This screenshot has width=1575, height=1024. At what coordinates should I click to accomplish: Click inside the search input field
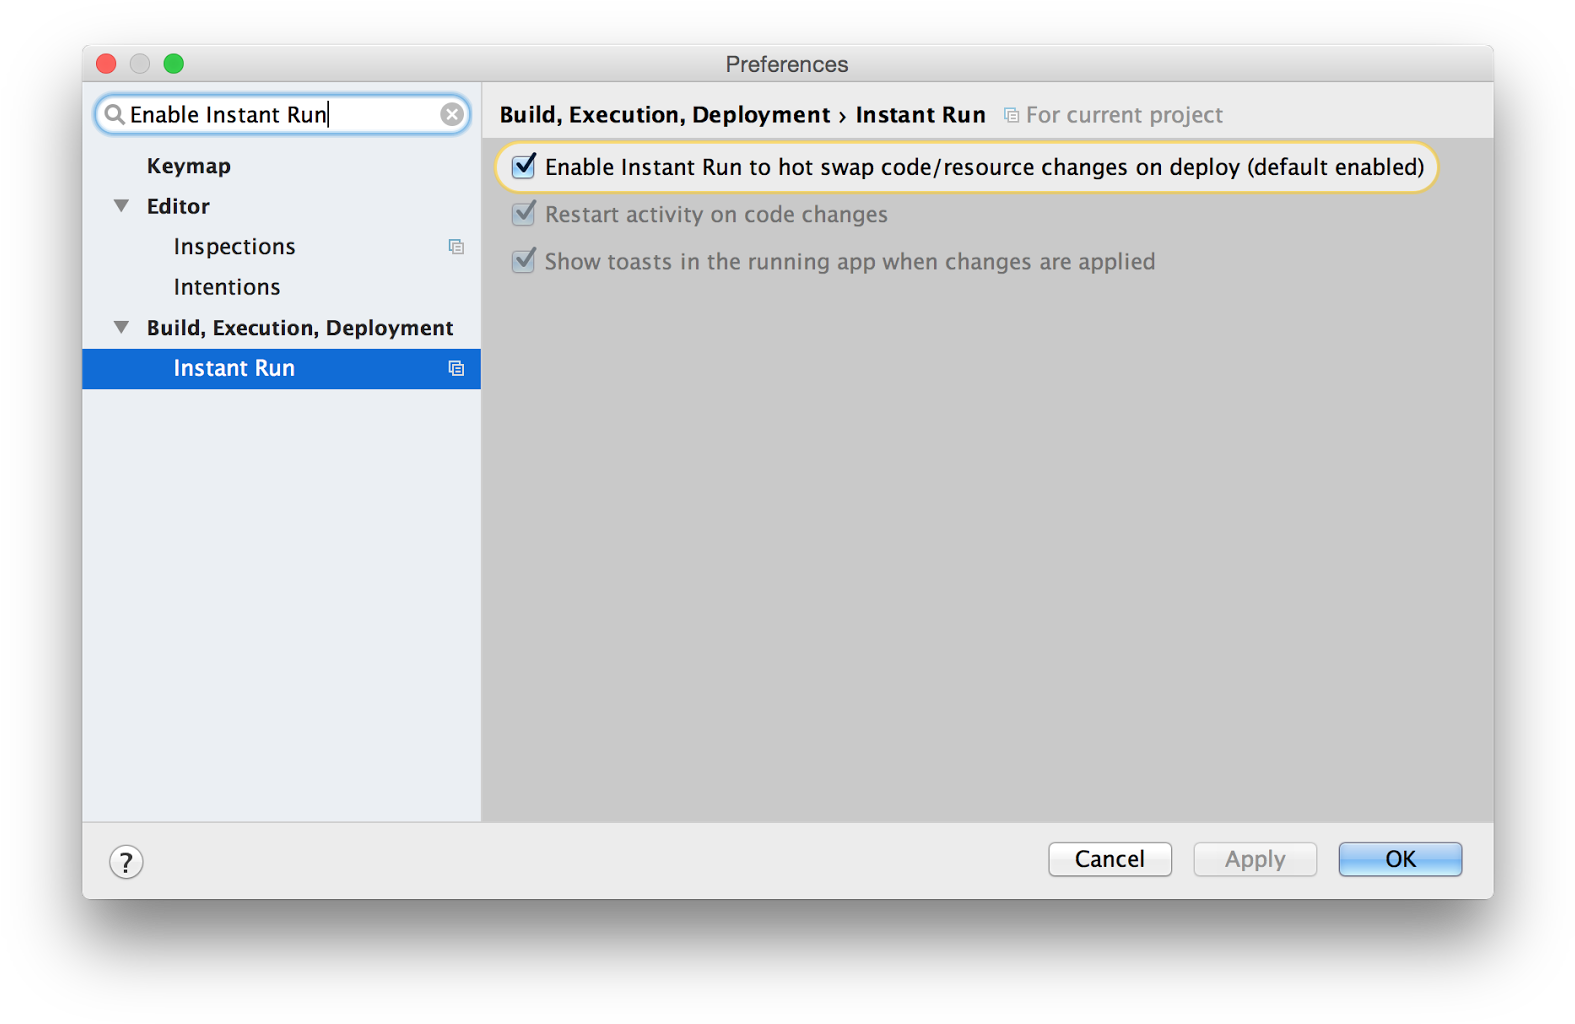[x=280, y=114]
